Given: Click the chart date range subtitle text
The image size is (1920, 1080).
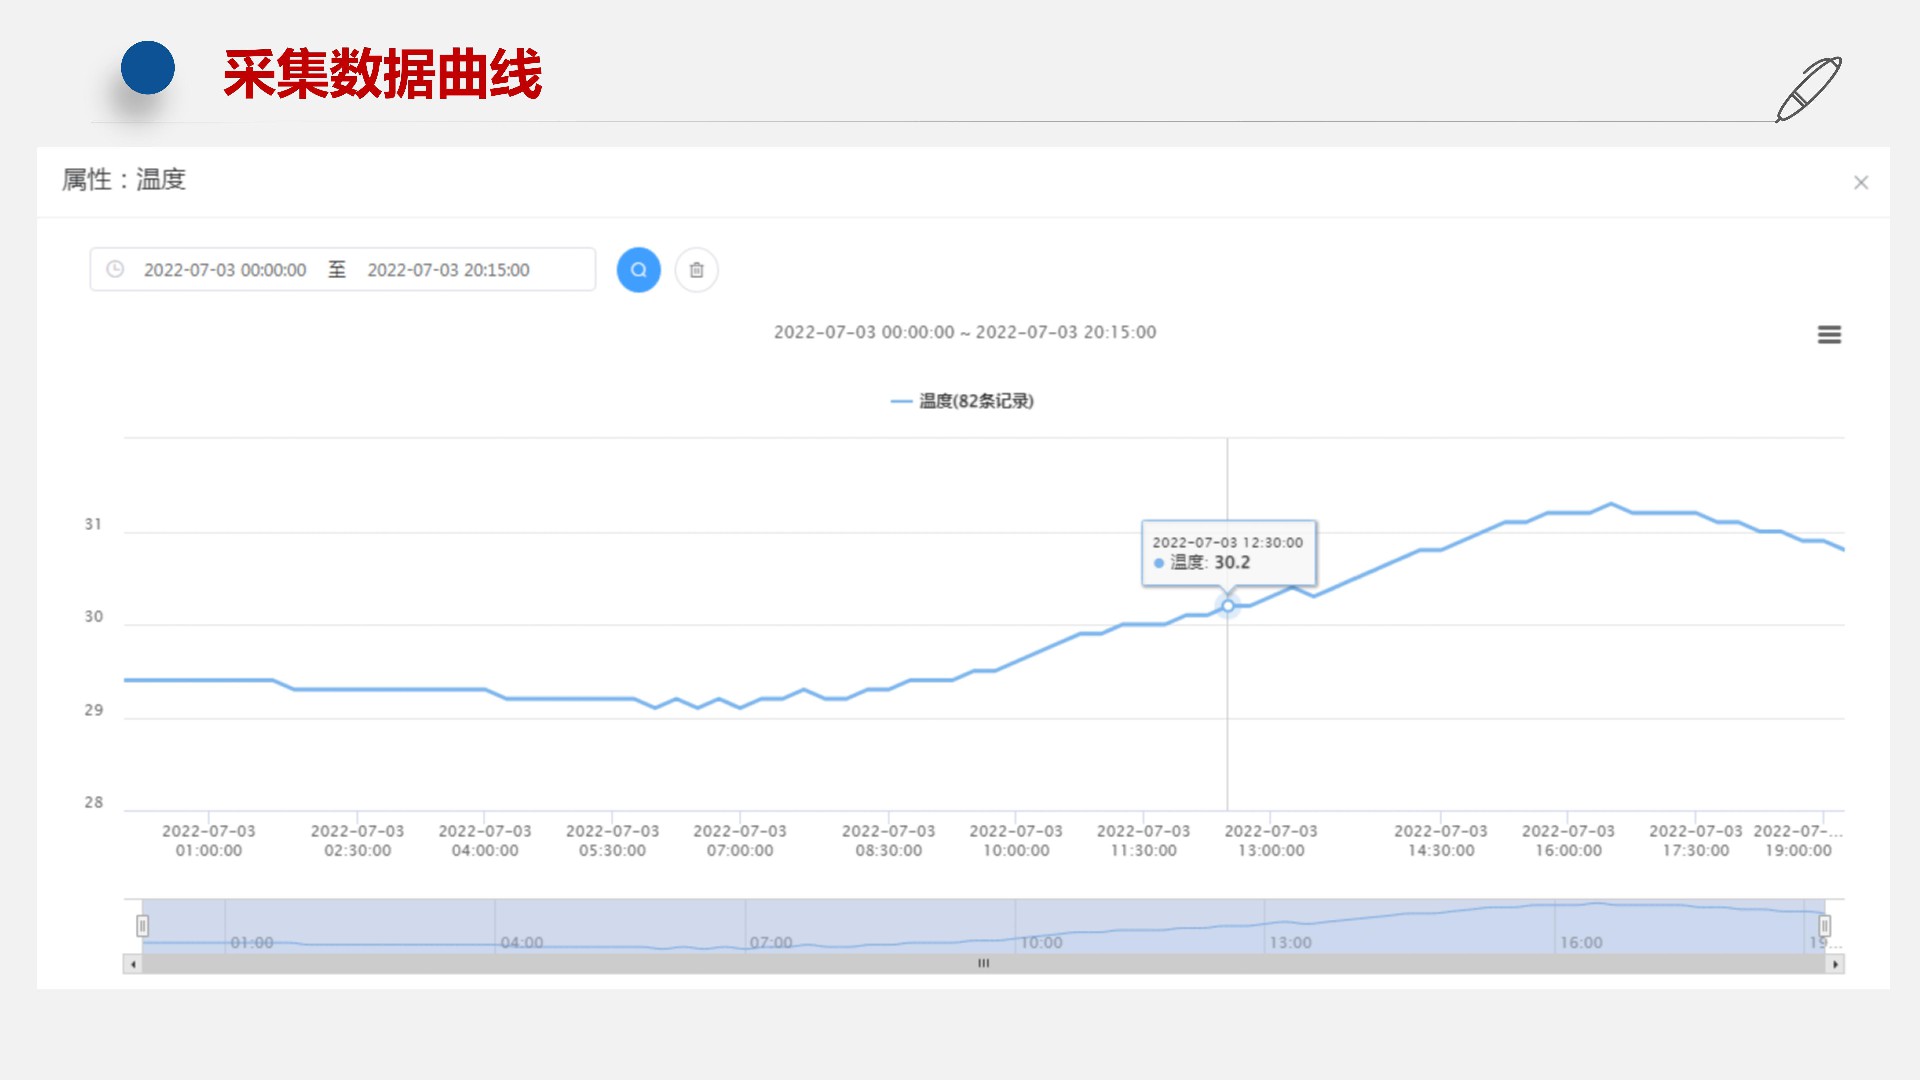Looking at the screenshot, I should (964, 332).
